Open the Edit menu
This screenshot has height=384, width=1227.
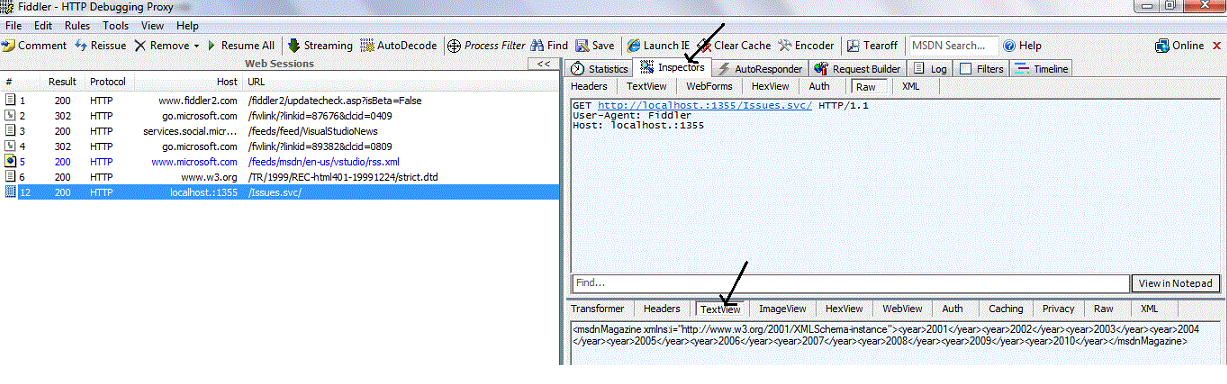43,25
